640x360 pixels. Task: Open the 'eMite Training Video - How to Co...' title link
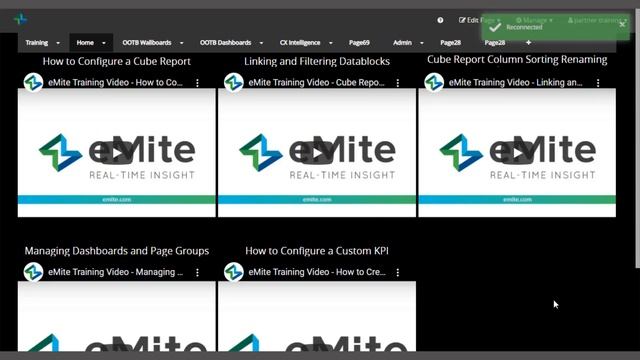point(116,82)
